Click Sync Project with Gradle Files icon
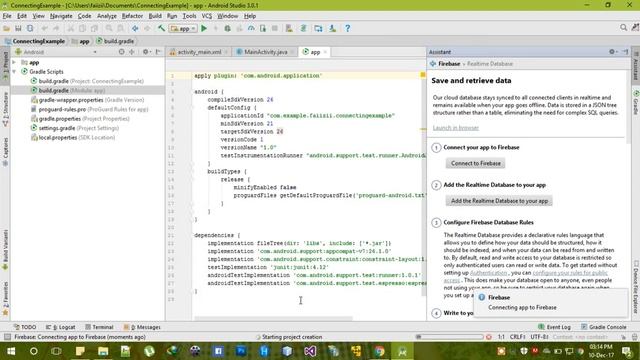Viewport: 640px width, 360px height. 303,29
